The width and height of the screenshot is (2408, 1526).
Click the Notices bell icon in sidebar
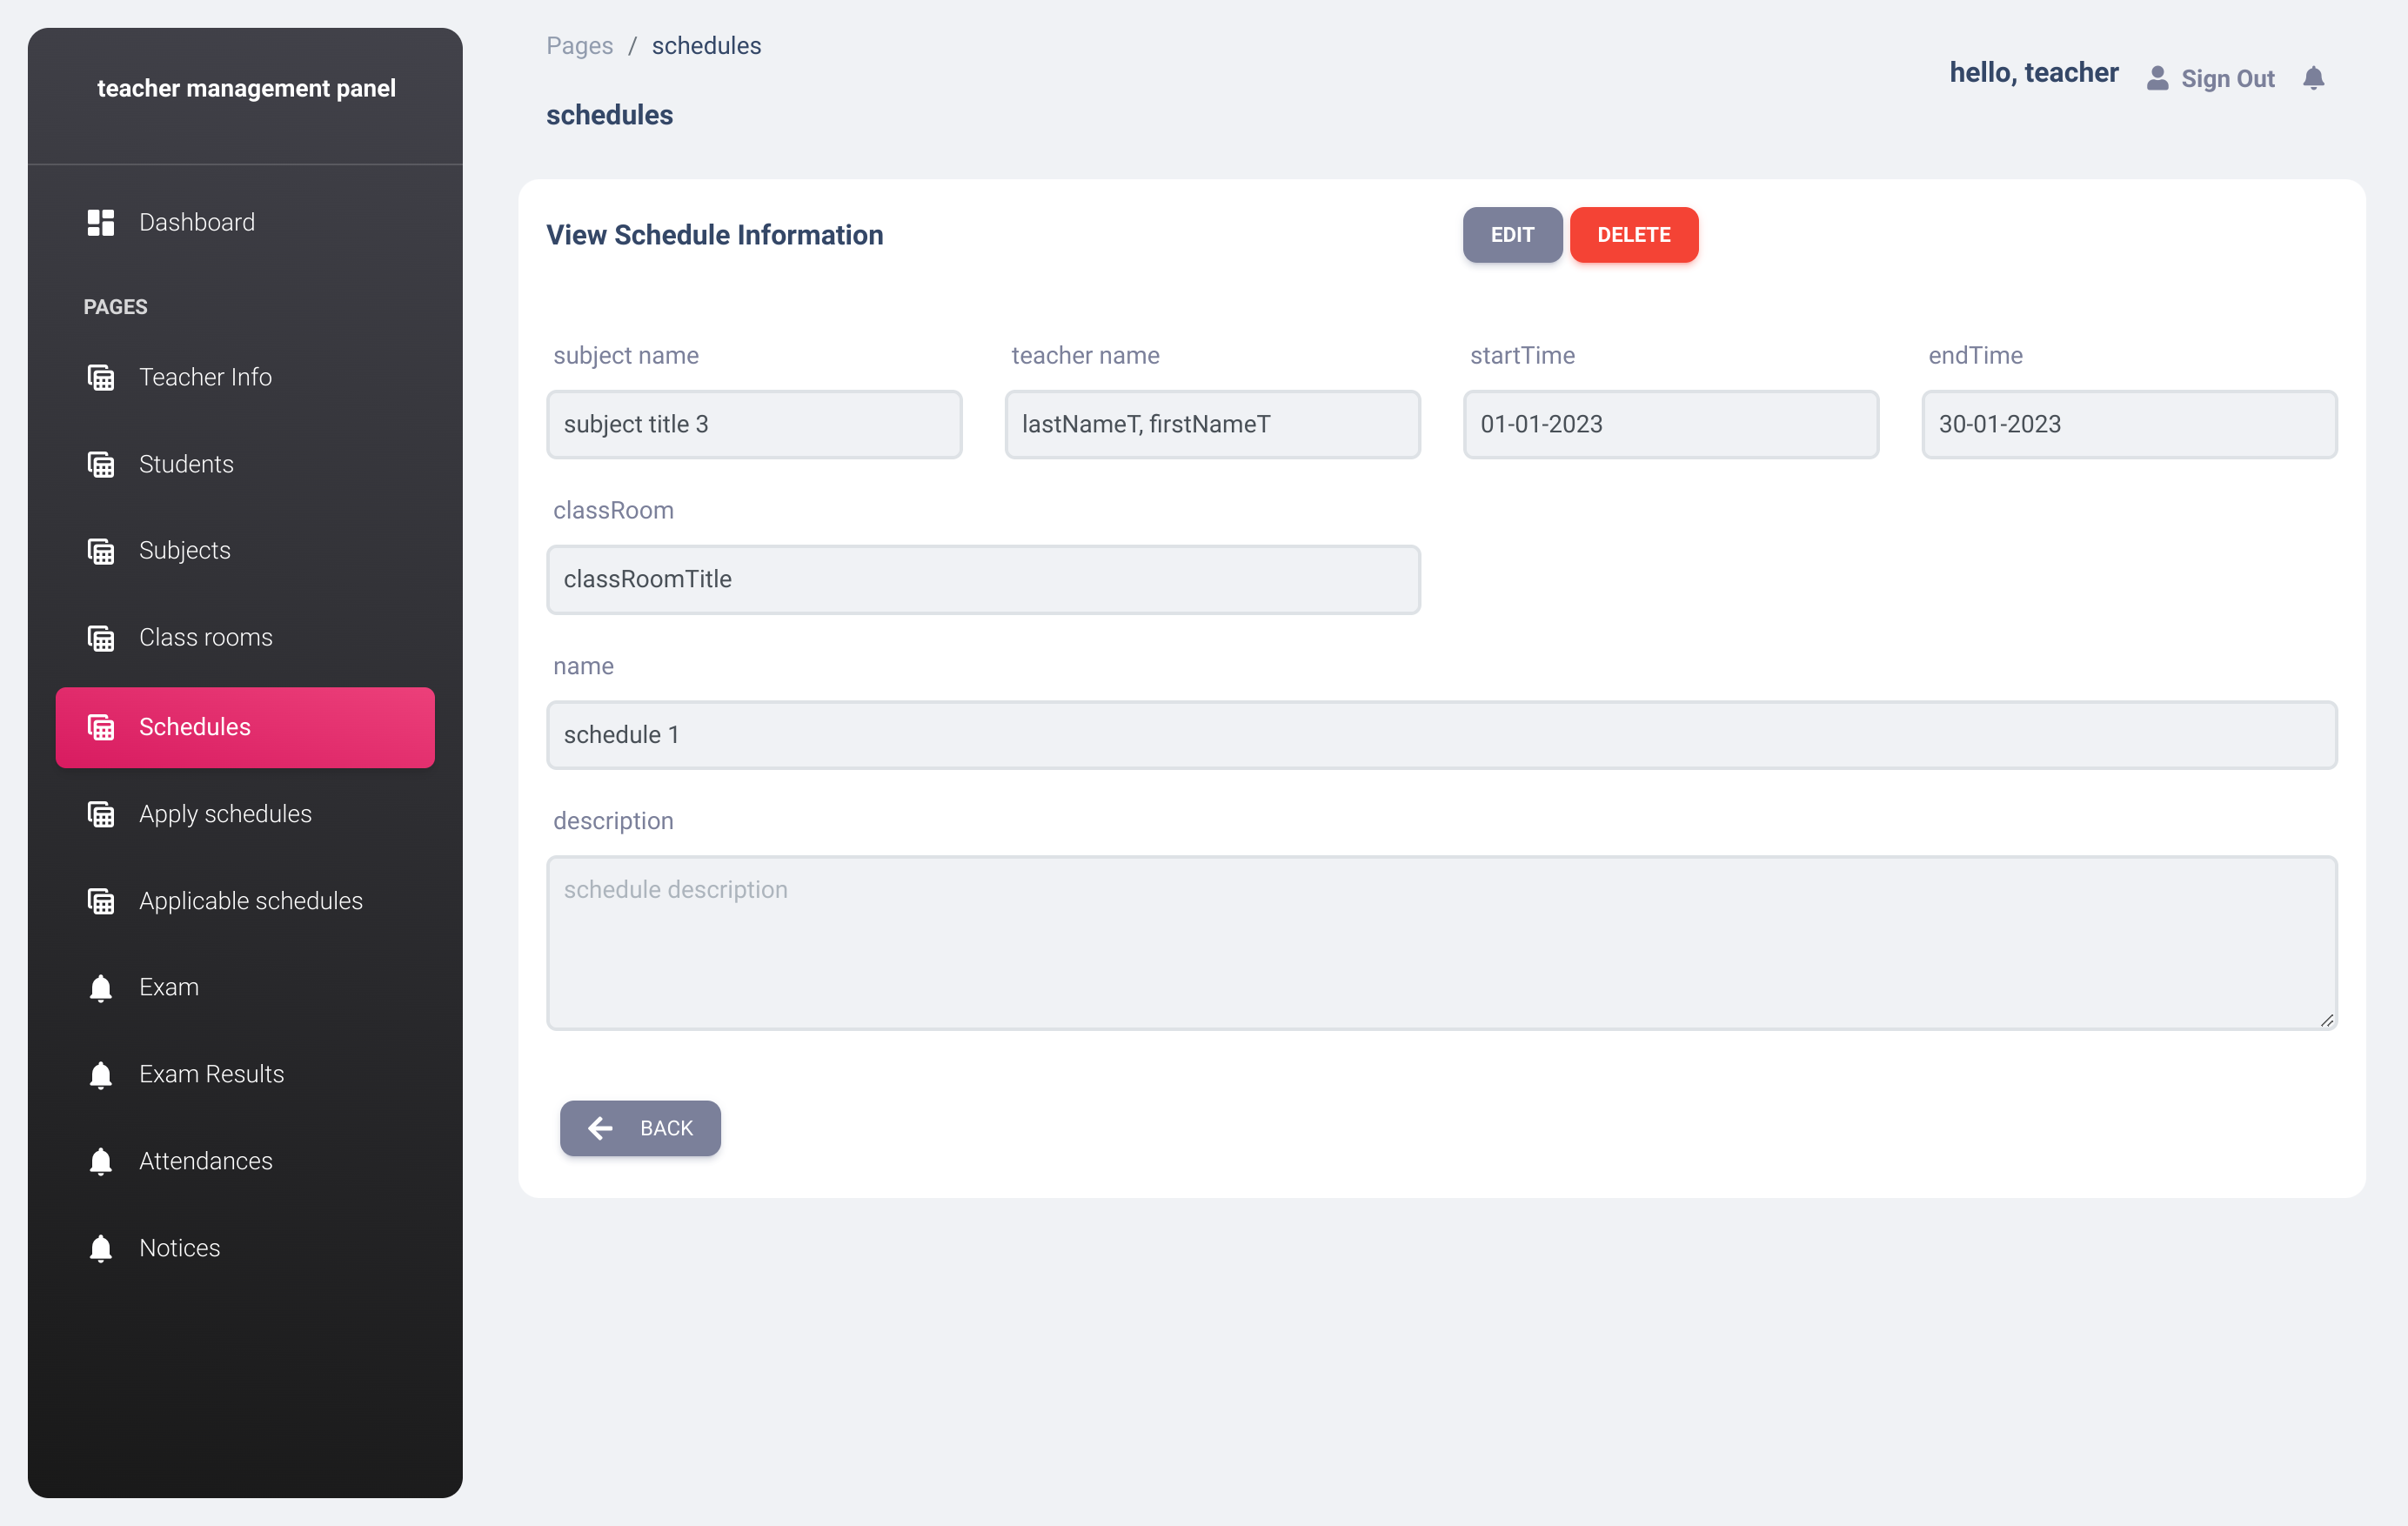point(101,1248)
